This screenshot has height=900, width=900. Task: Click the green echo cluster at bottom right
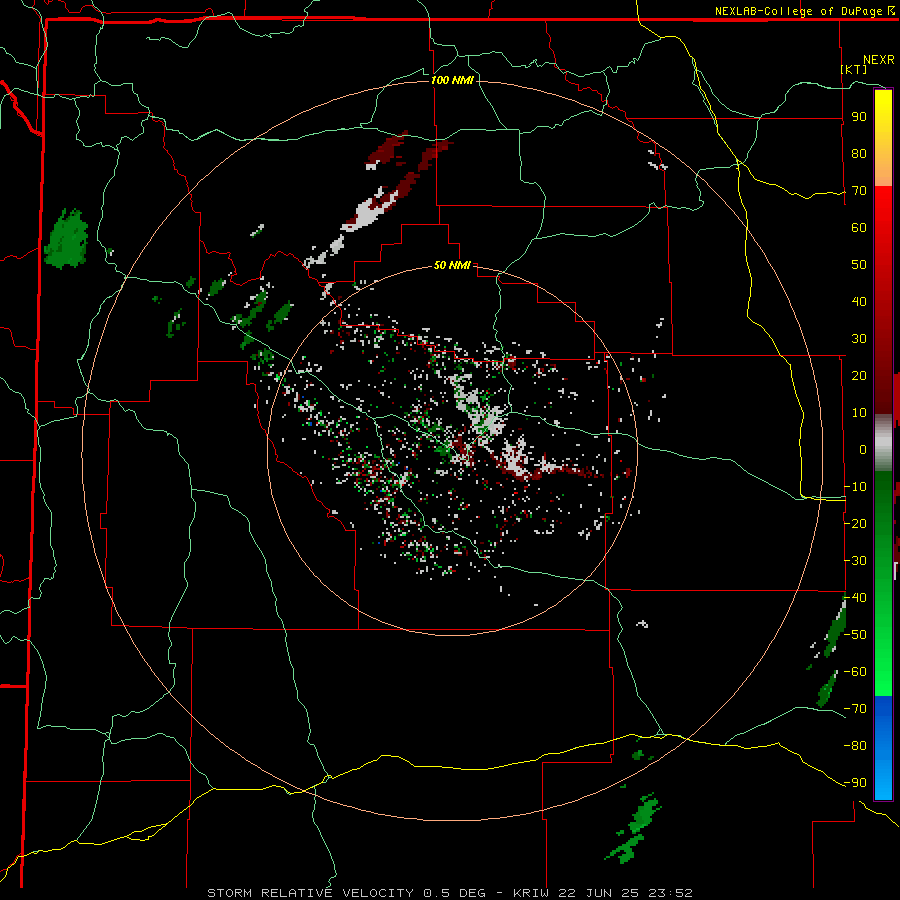coord(634,827)
